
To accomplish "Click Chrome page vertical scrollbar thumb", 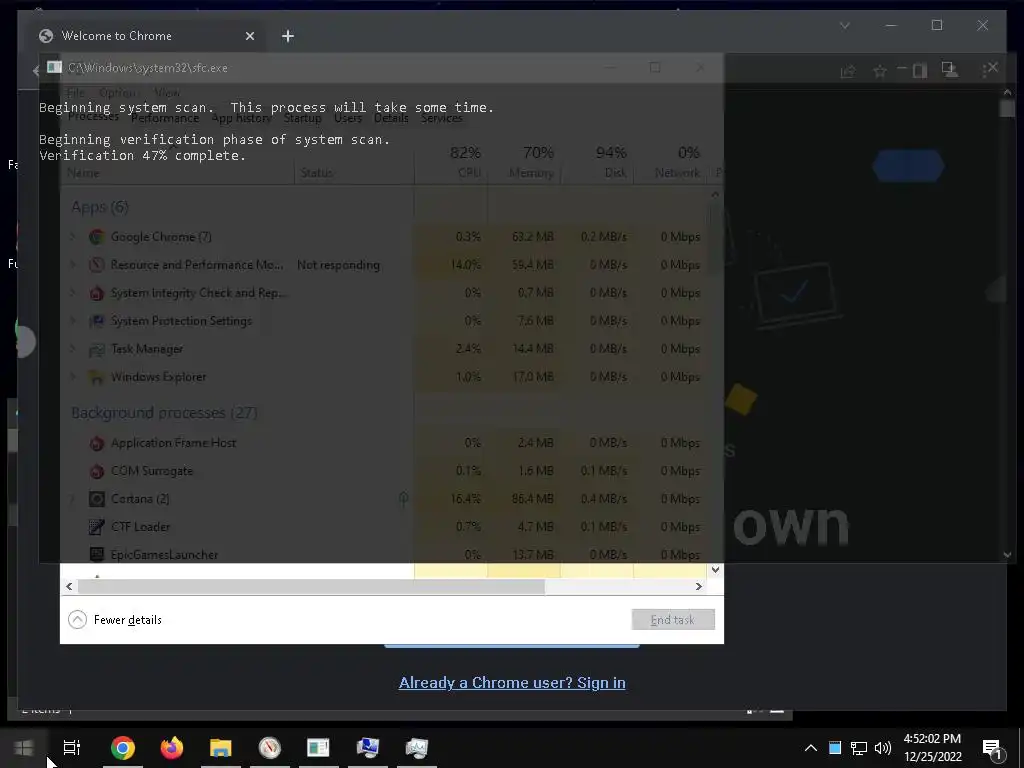I will 1007,108.
